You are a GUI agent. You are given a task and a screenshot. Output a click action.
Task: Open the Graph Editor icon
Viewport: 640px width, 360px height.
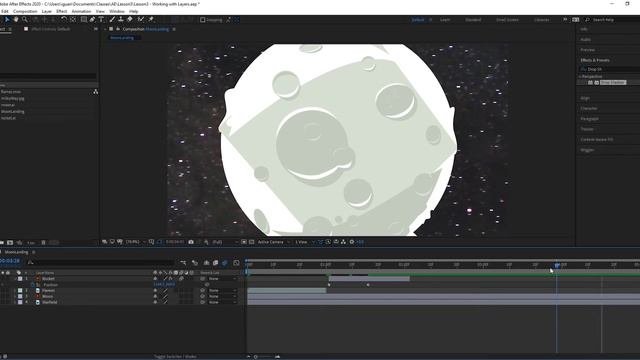point(236,263)
